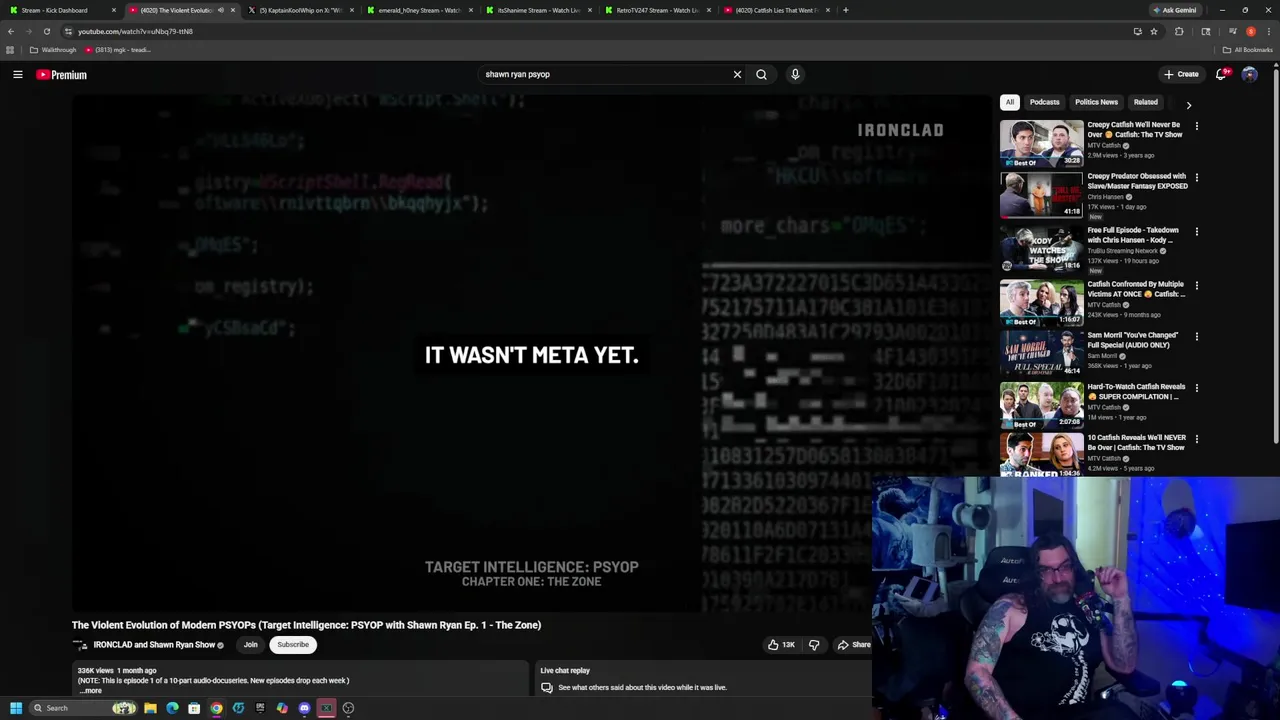Bookmark this page with star icon
The image size is (1280, 720).
click(1154, 31)
